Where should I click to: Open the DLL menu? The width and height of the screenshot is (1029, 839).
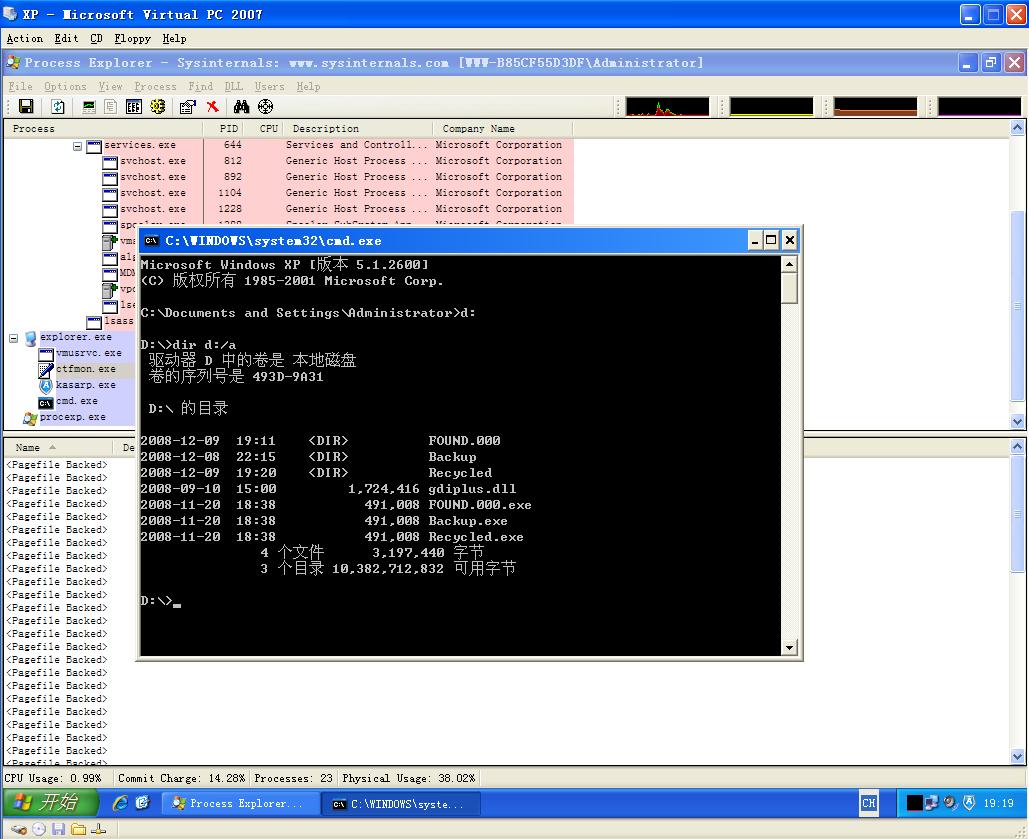pos(234,86)
